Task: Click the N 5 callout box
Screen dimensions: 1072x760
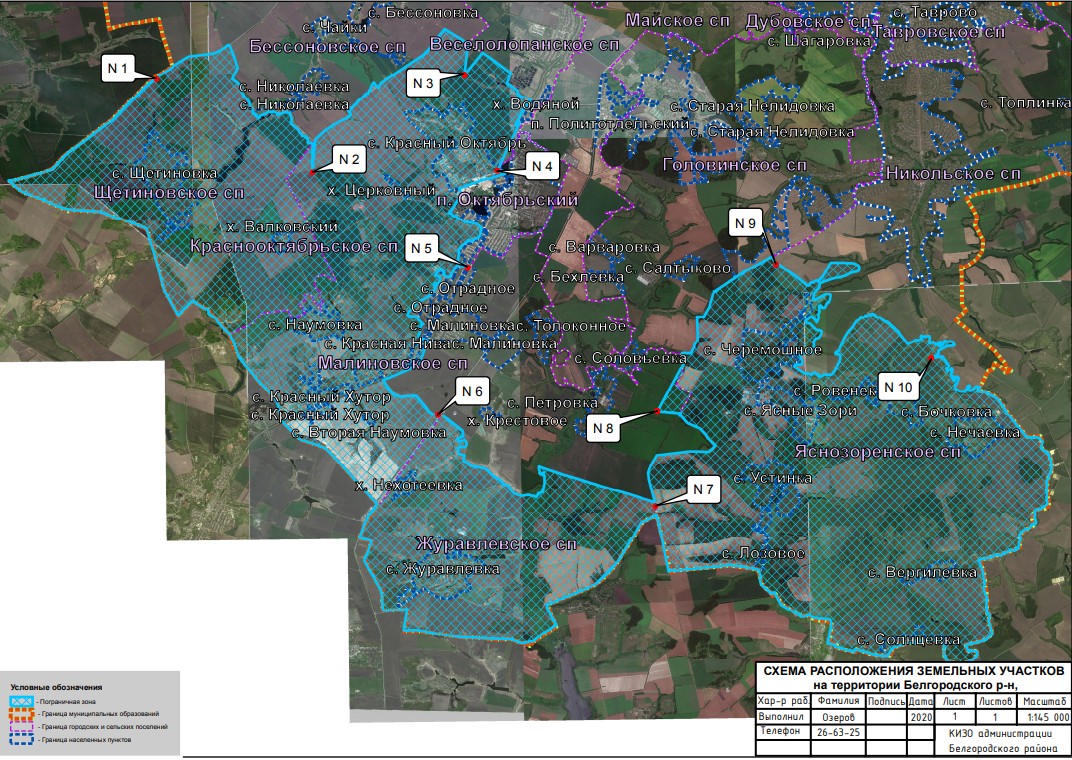Action: (421, 248)
